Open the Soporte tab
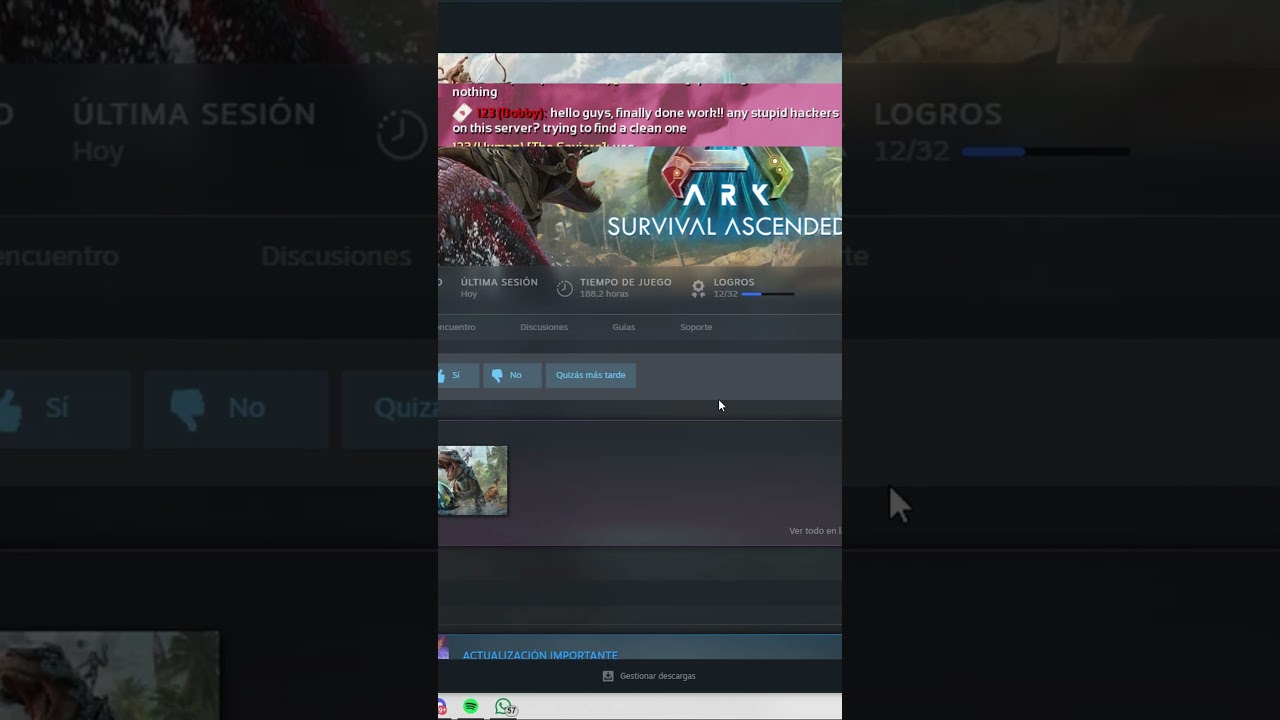 (x=696, y=327)
